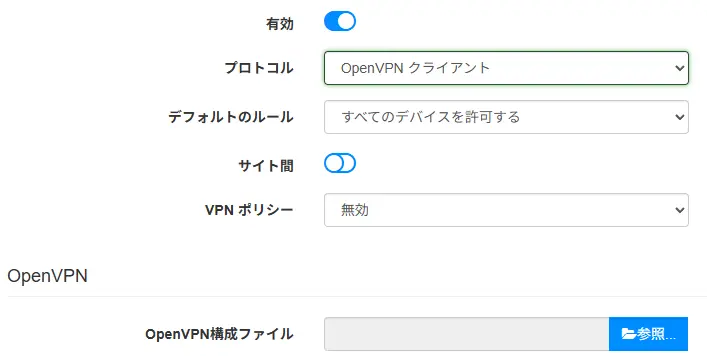Click the デフォルトのルール field label
707x362 pixels.
point(231,117)
